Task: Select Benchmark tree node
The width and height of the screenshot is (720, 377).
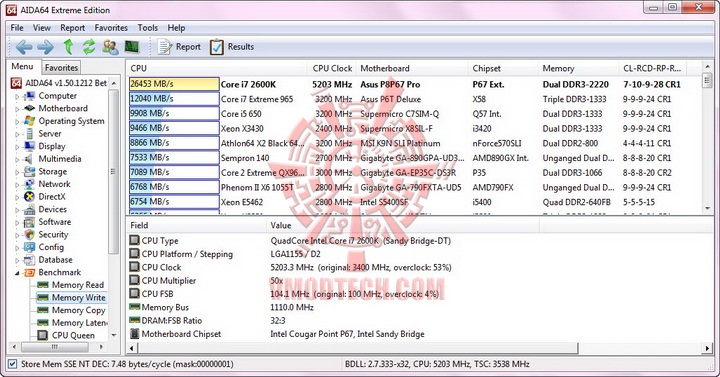Action: point(60,272)
